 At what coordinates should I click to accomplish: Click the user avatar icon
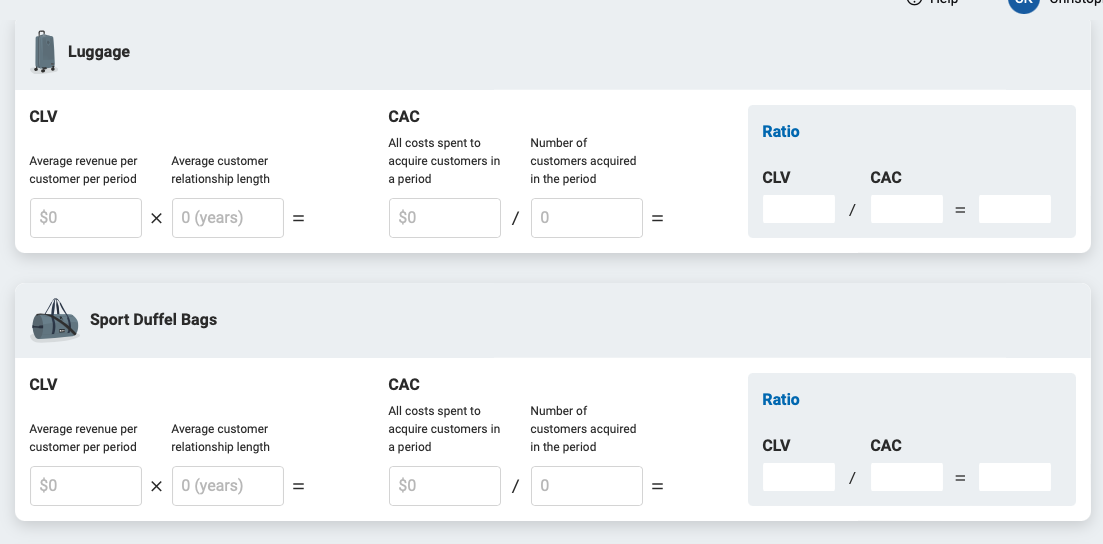coord(1024,3)
